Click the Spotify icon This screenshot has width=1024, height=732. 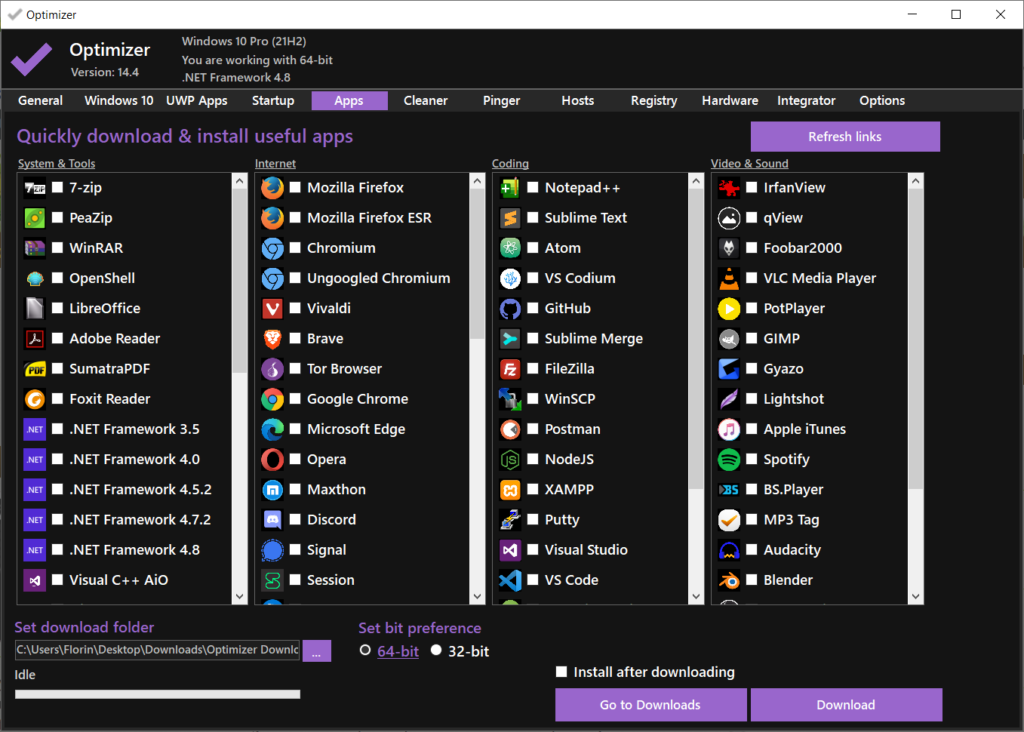click(729, 460)
